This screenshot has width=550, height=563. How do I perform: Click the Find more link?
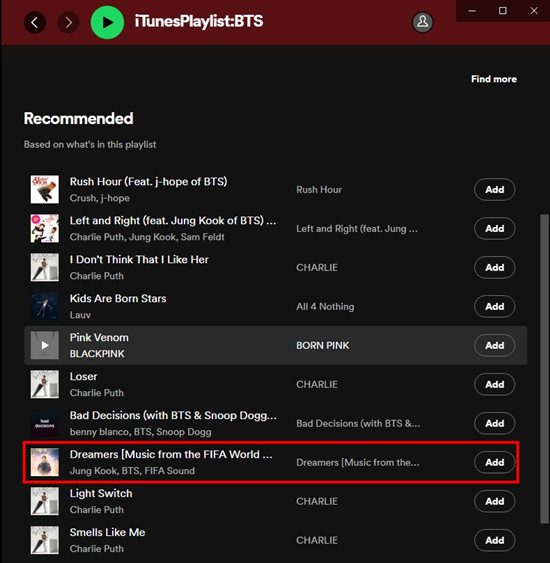pyautogui.click(x=494, y=79)
